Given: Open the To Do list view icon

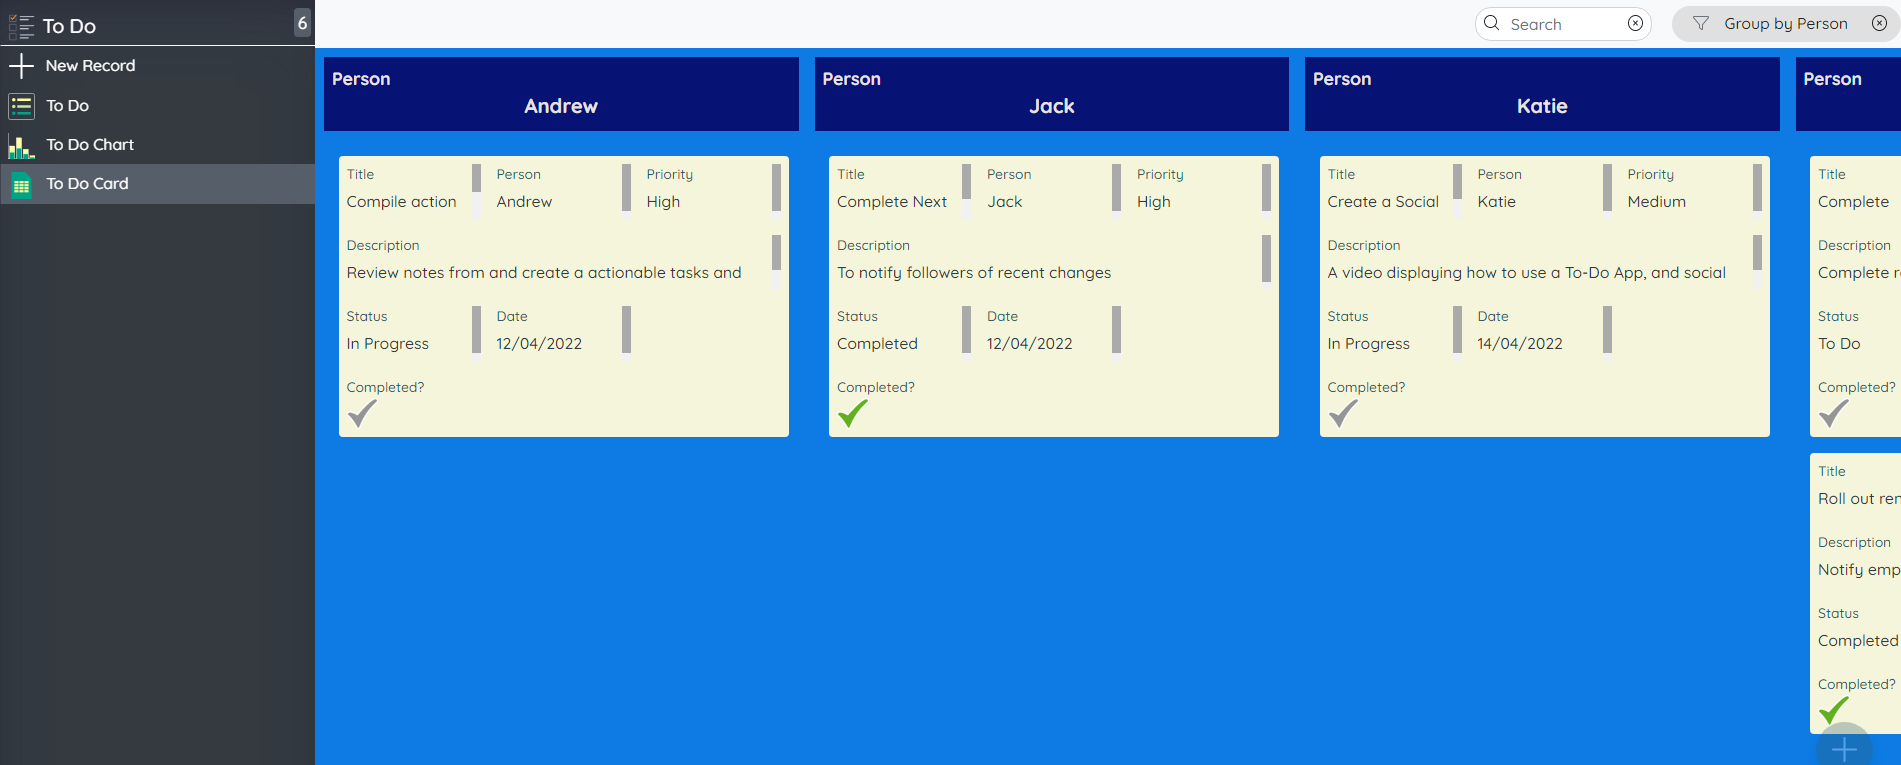Looking at the screenshot, I should [21, 106].
